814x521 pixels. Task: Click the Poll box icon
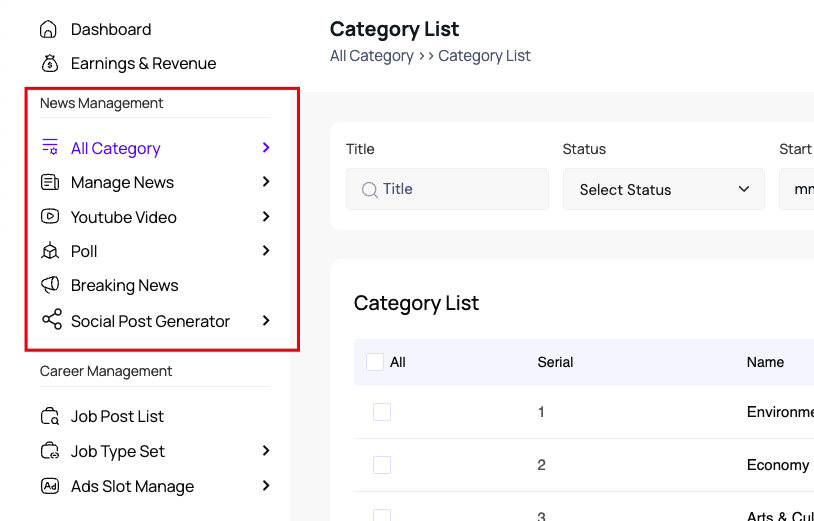pyautogui.click(x=50, y=251)
